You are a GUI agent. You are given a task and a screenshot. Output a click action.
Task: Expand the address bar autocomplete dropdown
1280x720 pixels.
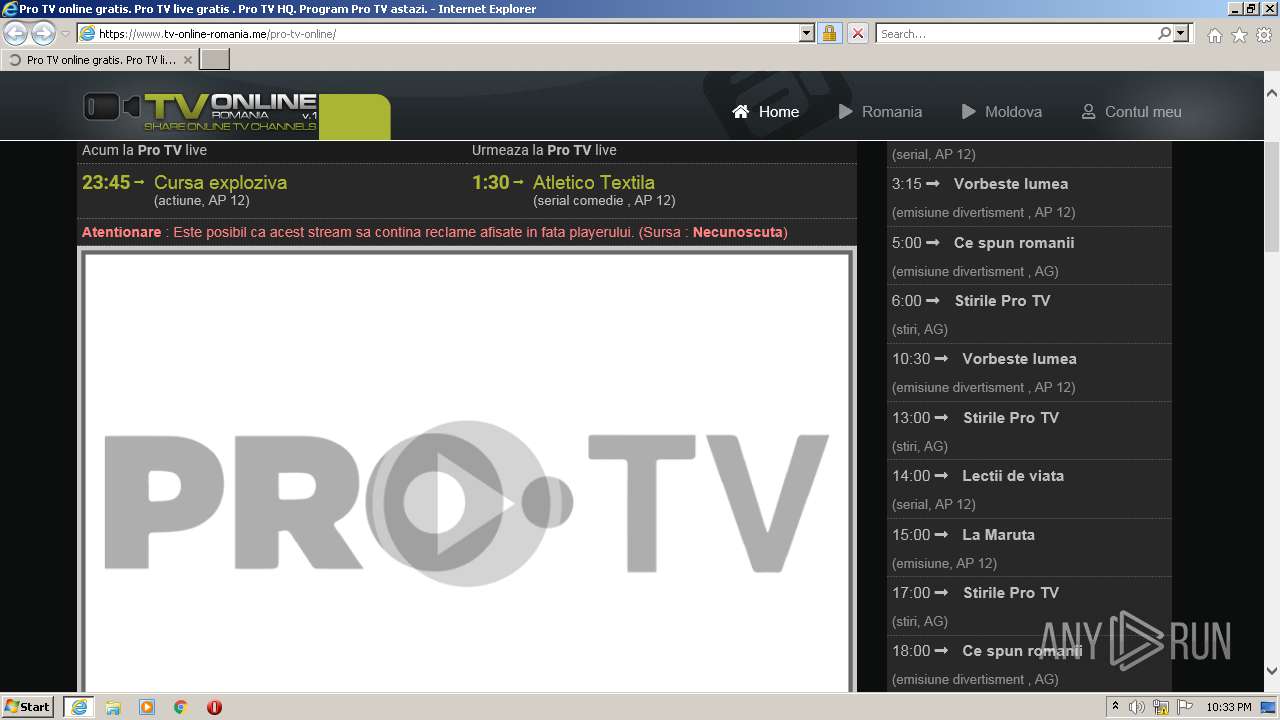click(x=807, y=33)
